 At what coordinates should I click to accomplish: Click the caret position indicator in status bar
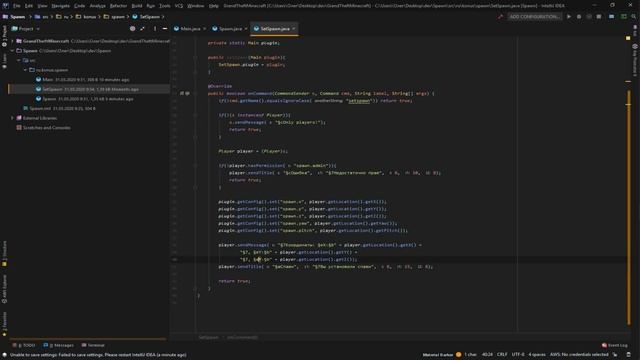[x=487, y=355]
